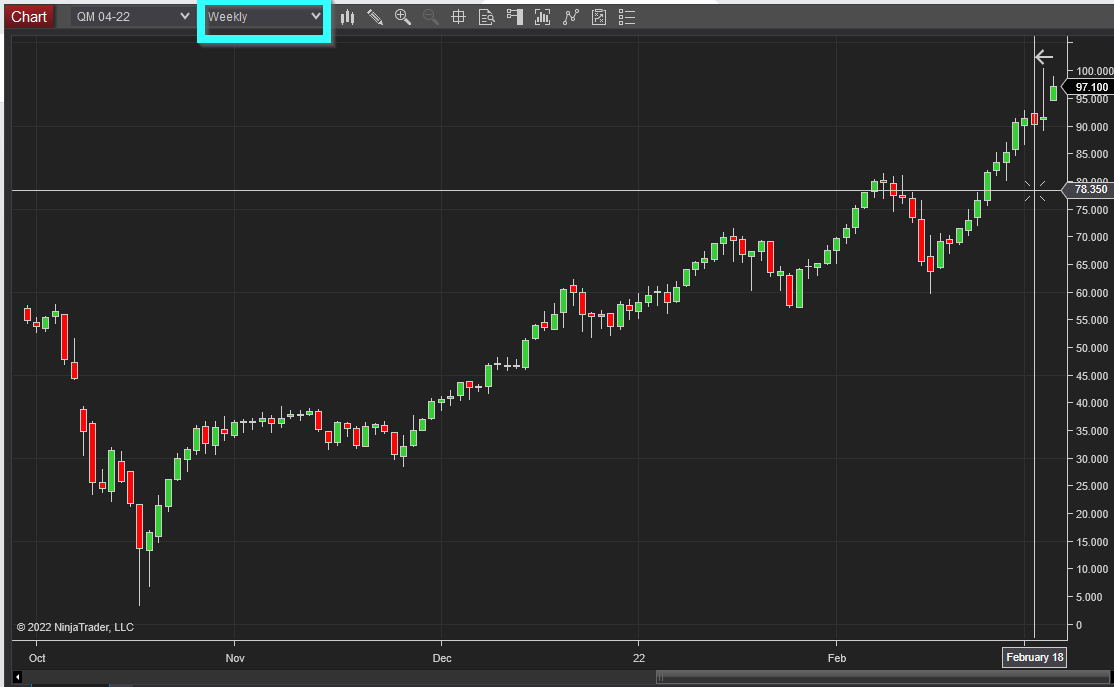Open the chart style bars icon

click(347, 17)
